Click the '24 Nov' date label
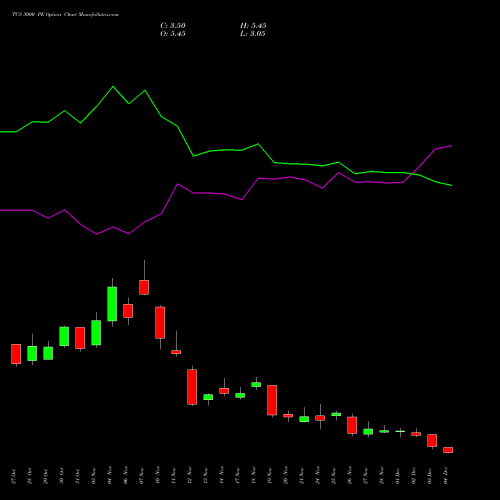 coord(318,476)
